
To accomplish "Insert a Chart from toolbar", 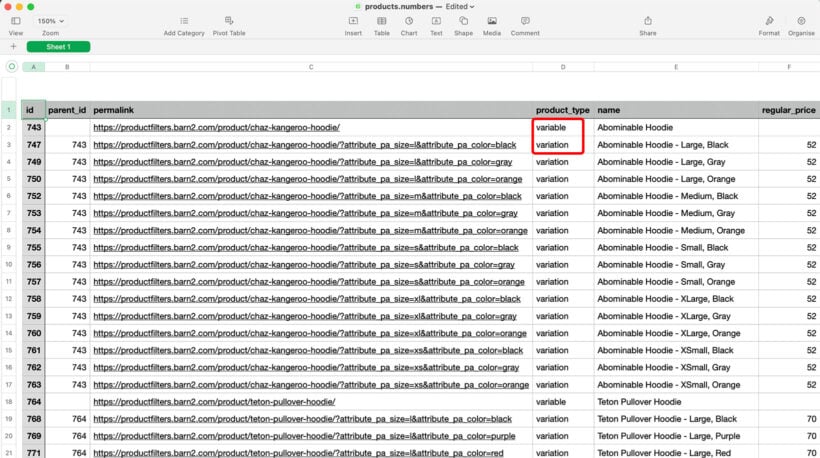I will point(409,21).
